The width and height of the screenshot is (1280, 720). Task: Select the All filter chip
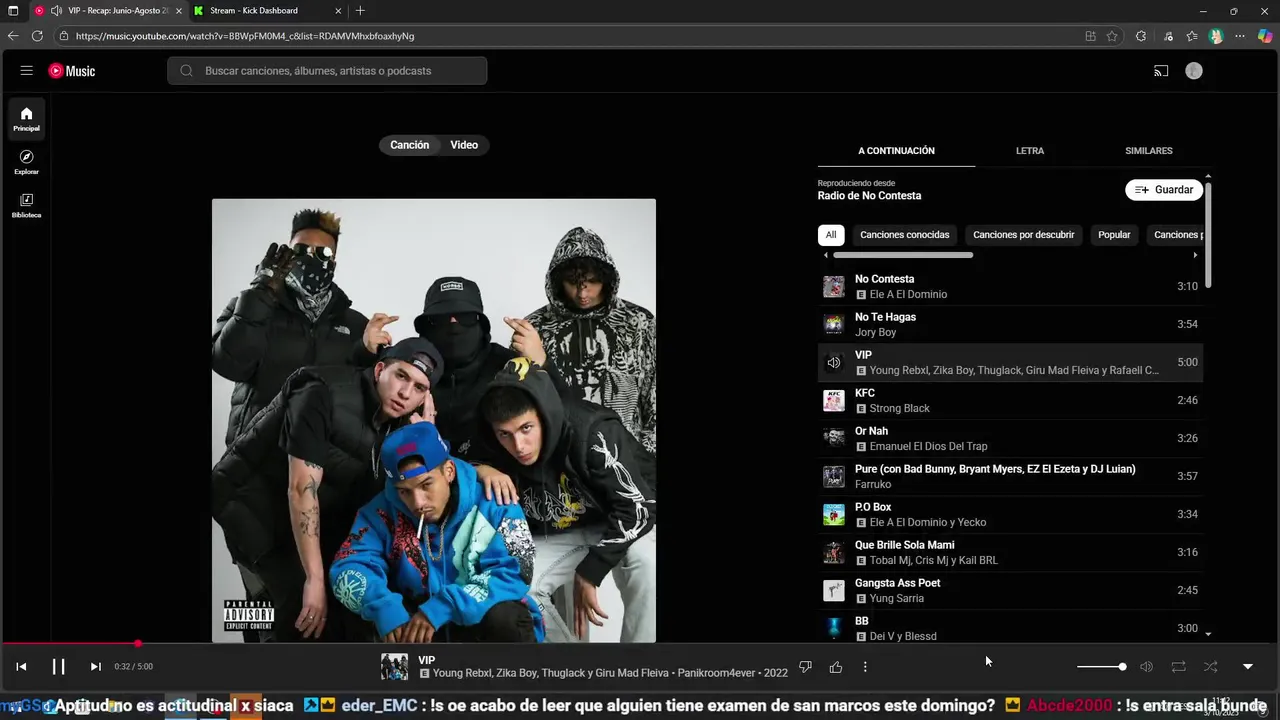click(x=830, y=235)
